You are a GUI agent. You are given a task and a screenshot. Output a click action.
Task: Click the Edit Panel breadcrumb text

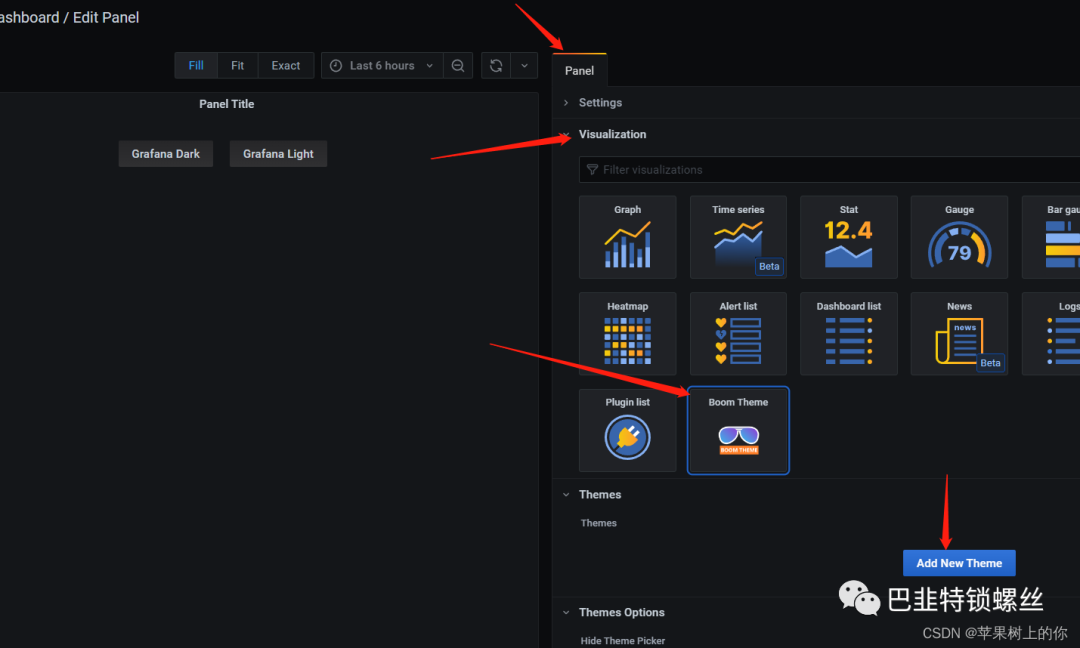(106, 17)
